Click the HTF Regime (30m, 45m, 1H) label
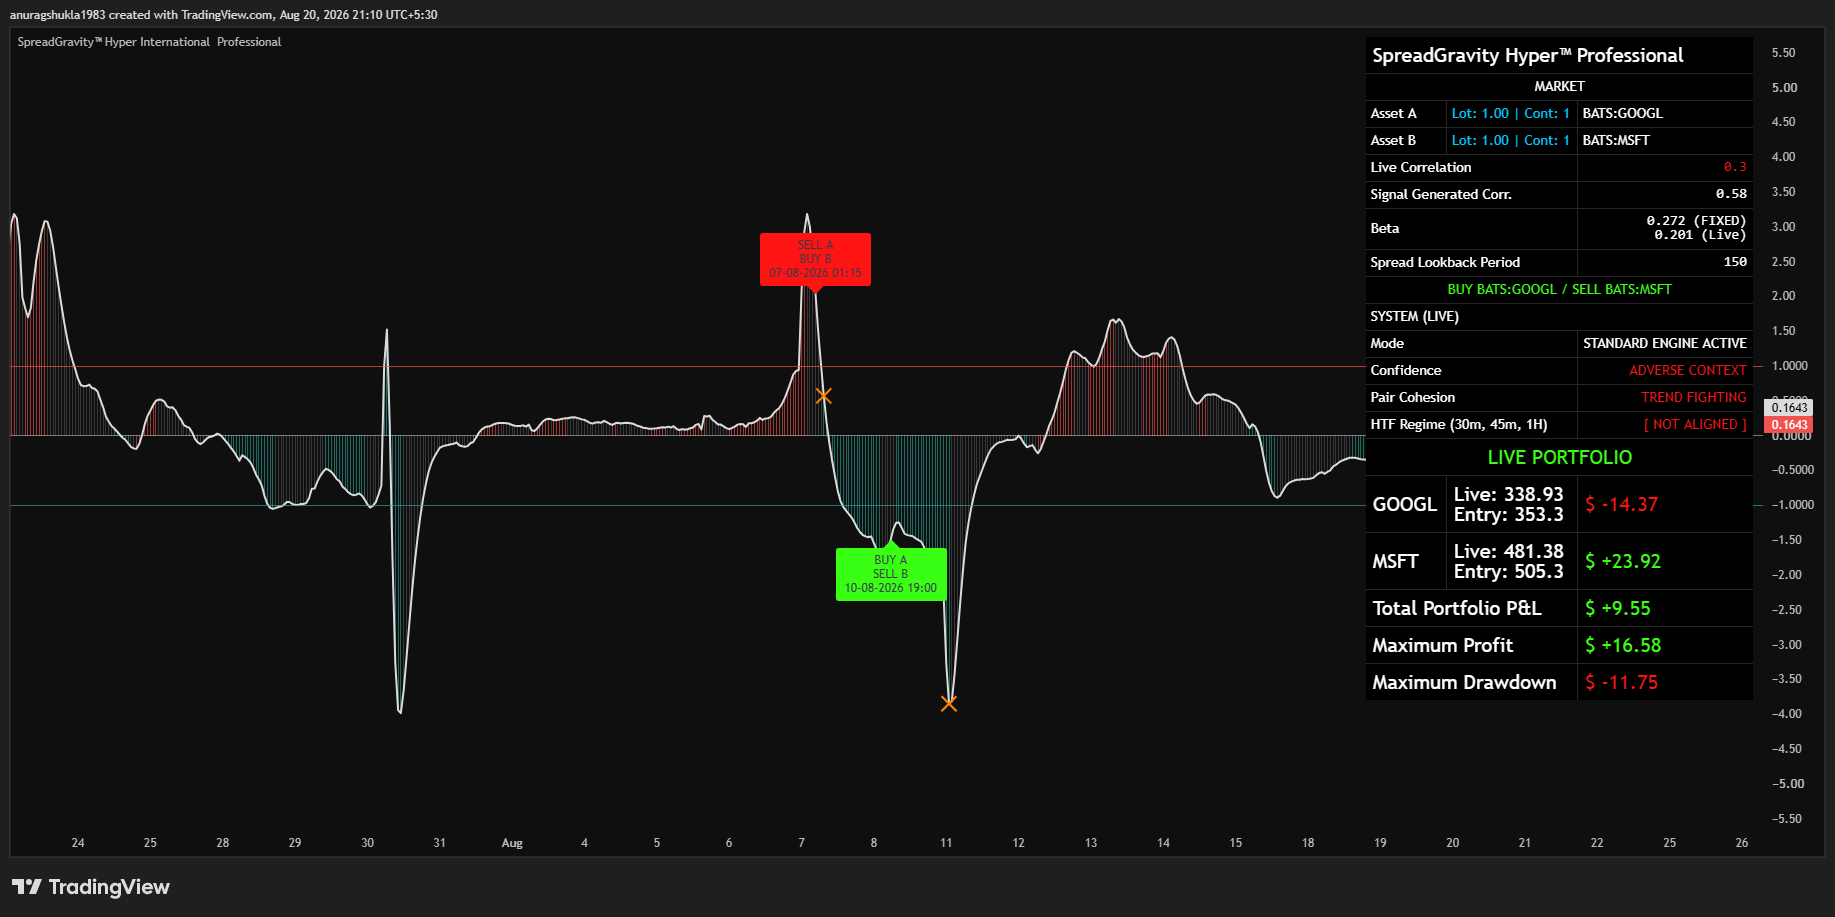 point(1458,425)
